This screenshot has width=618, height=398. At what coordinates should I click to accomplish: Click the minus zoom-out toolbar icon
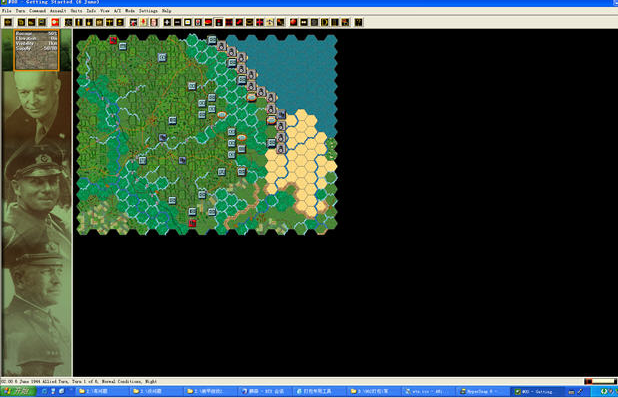tap(177, 22)
